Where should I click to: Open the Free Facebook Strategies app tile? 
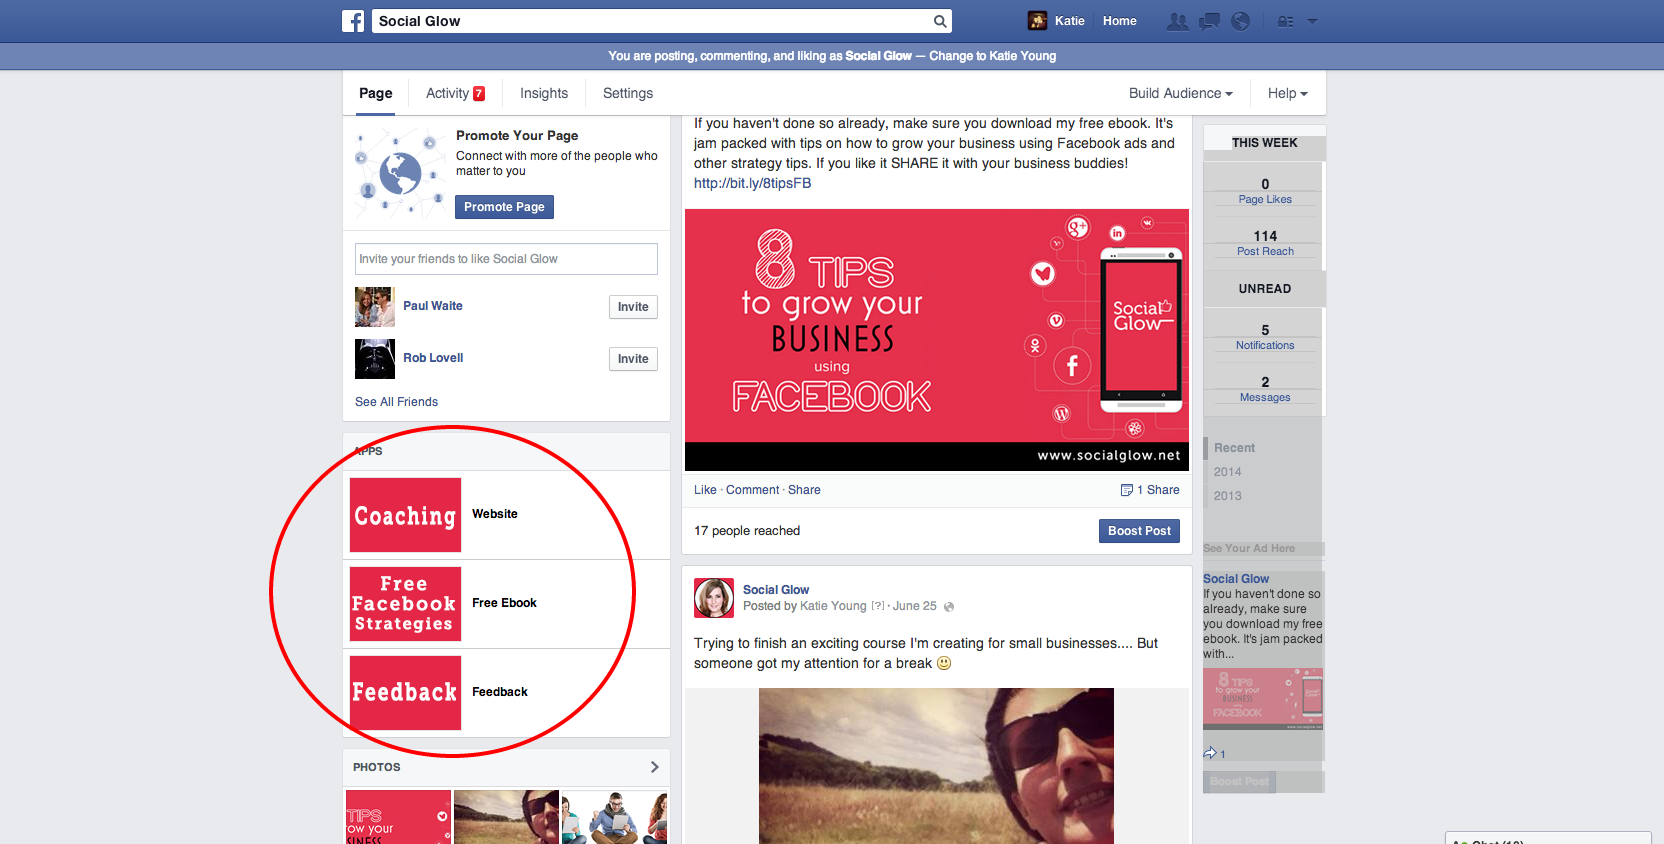point(405,604)
